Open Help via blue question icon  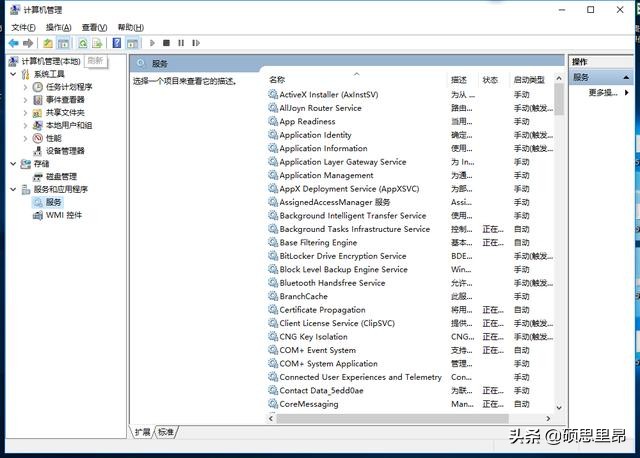pyautogui.click(x=117, y=43)
